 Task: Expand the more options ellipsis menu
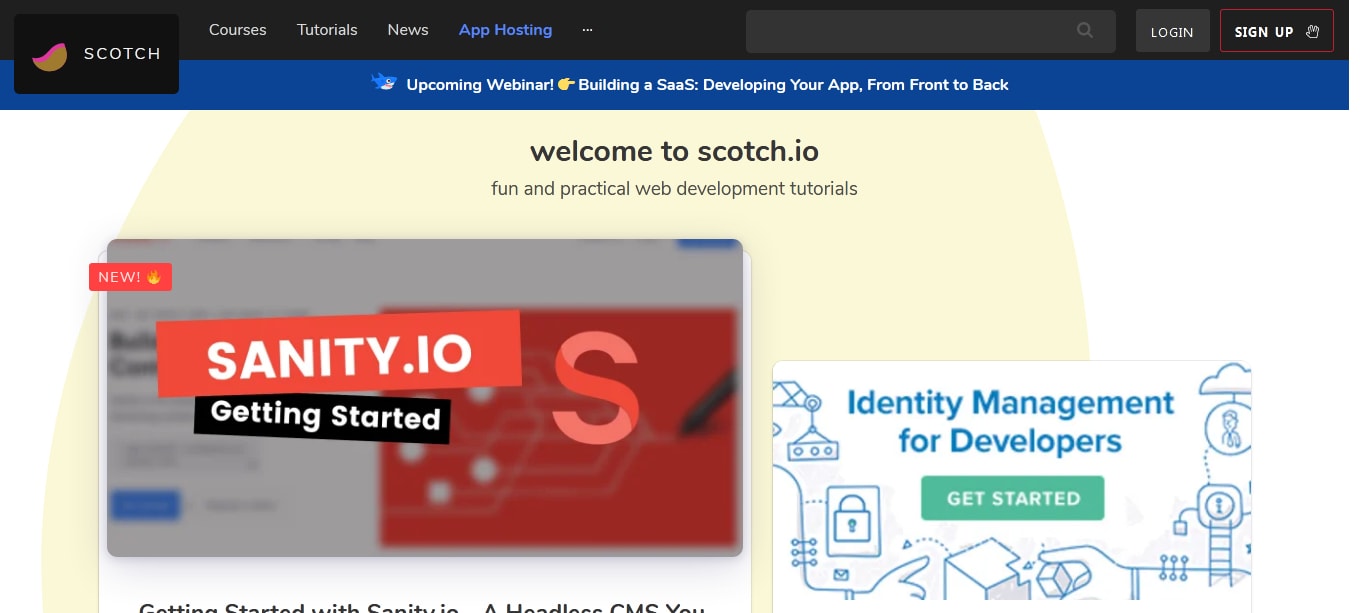coord(587,30)
